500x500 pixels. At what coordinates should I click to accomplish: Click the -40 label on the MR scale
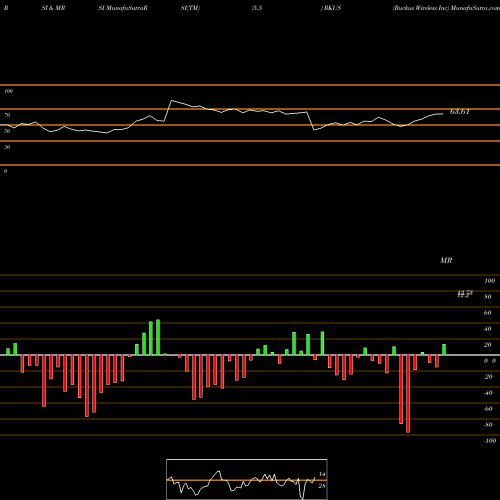pos(488,393)
